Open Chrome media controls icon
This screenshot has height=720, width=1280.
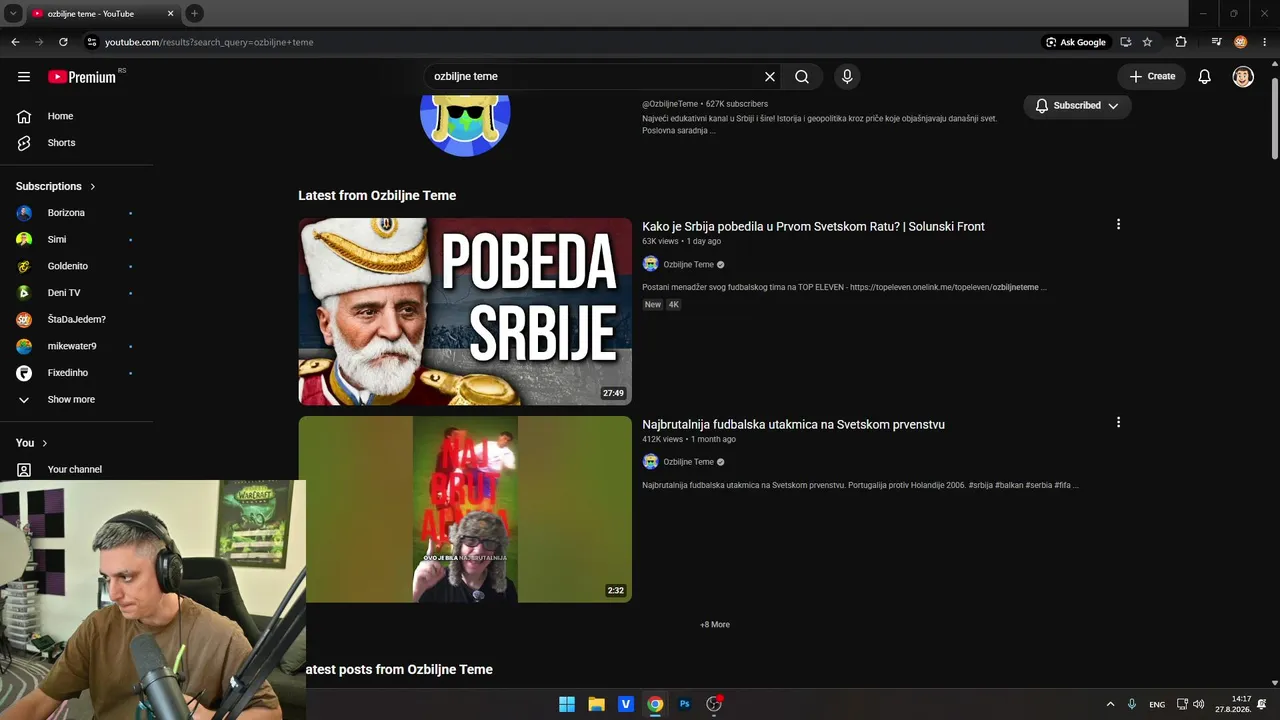[x=1216, y=42]
